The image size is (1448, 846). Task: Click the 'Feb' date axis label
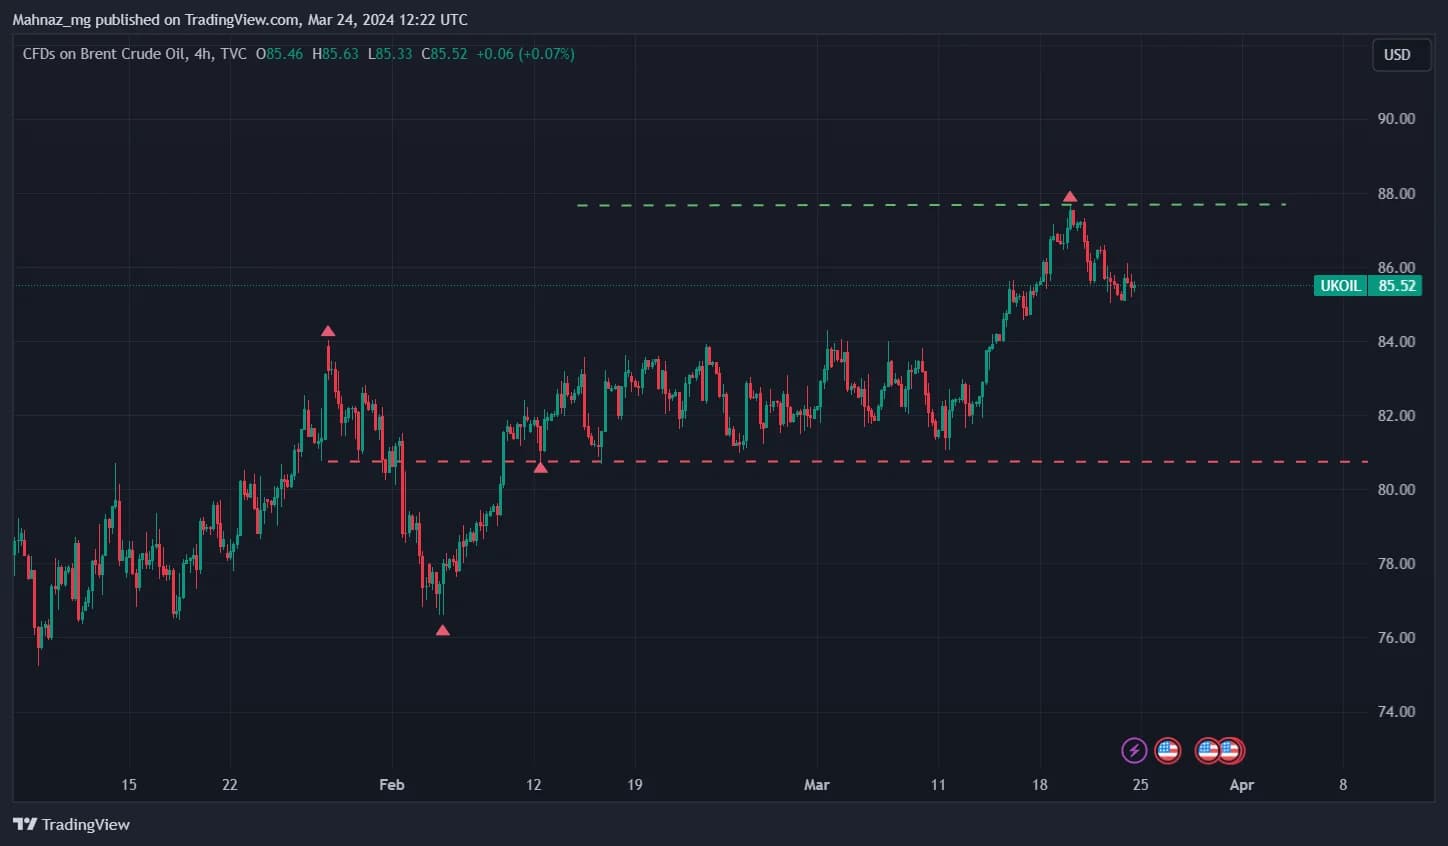click(392, 785)
